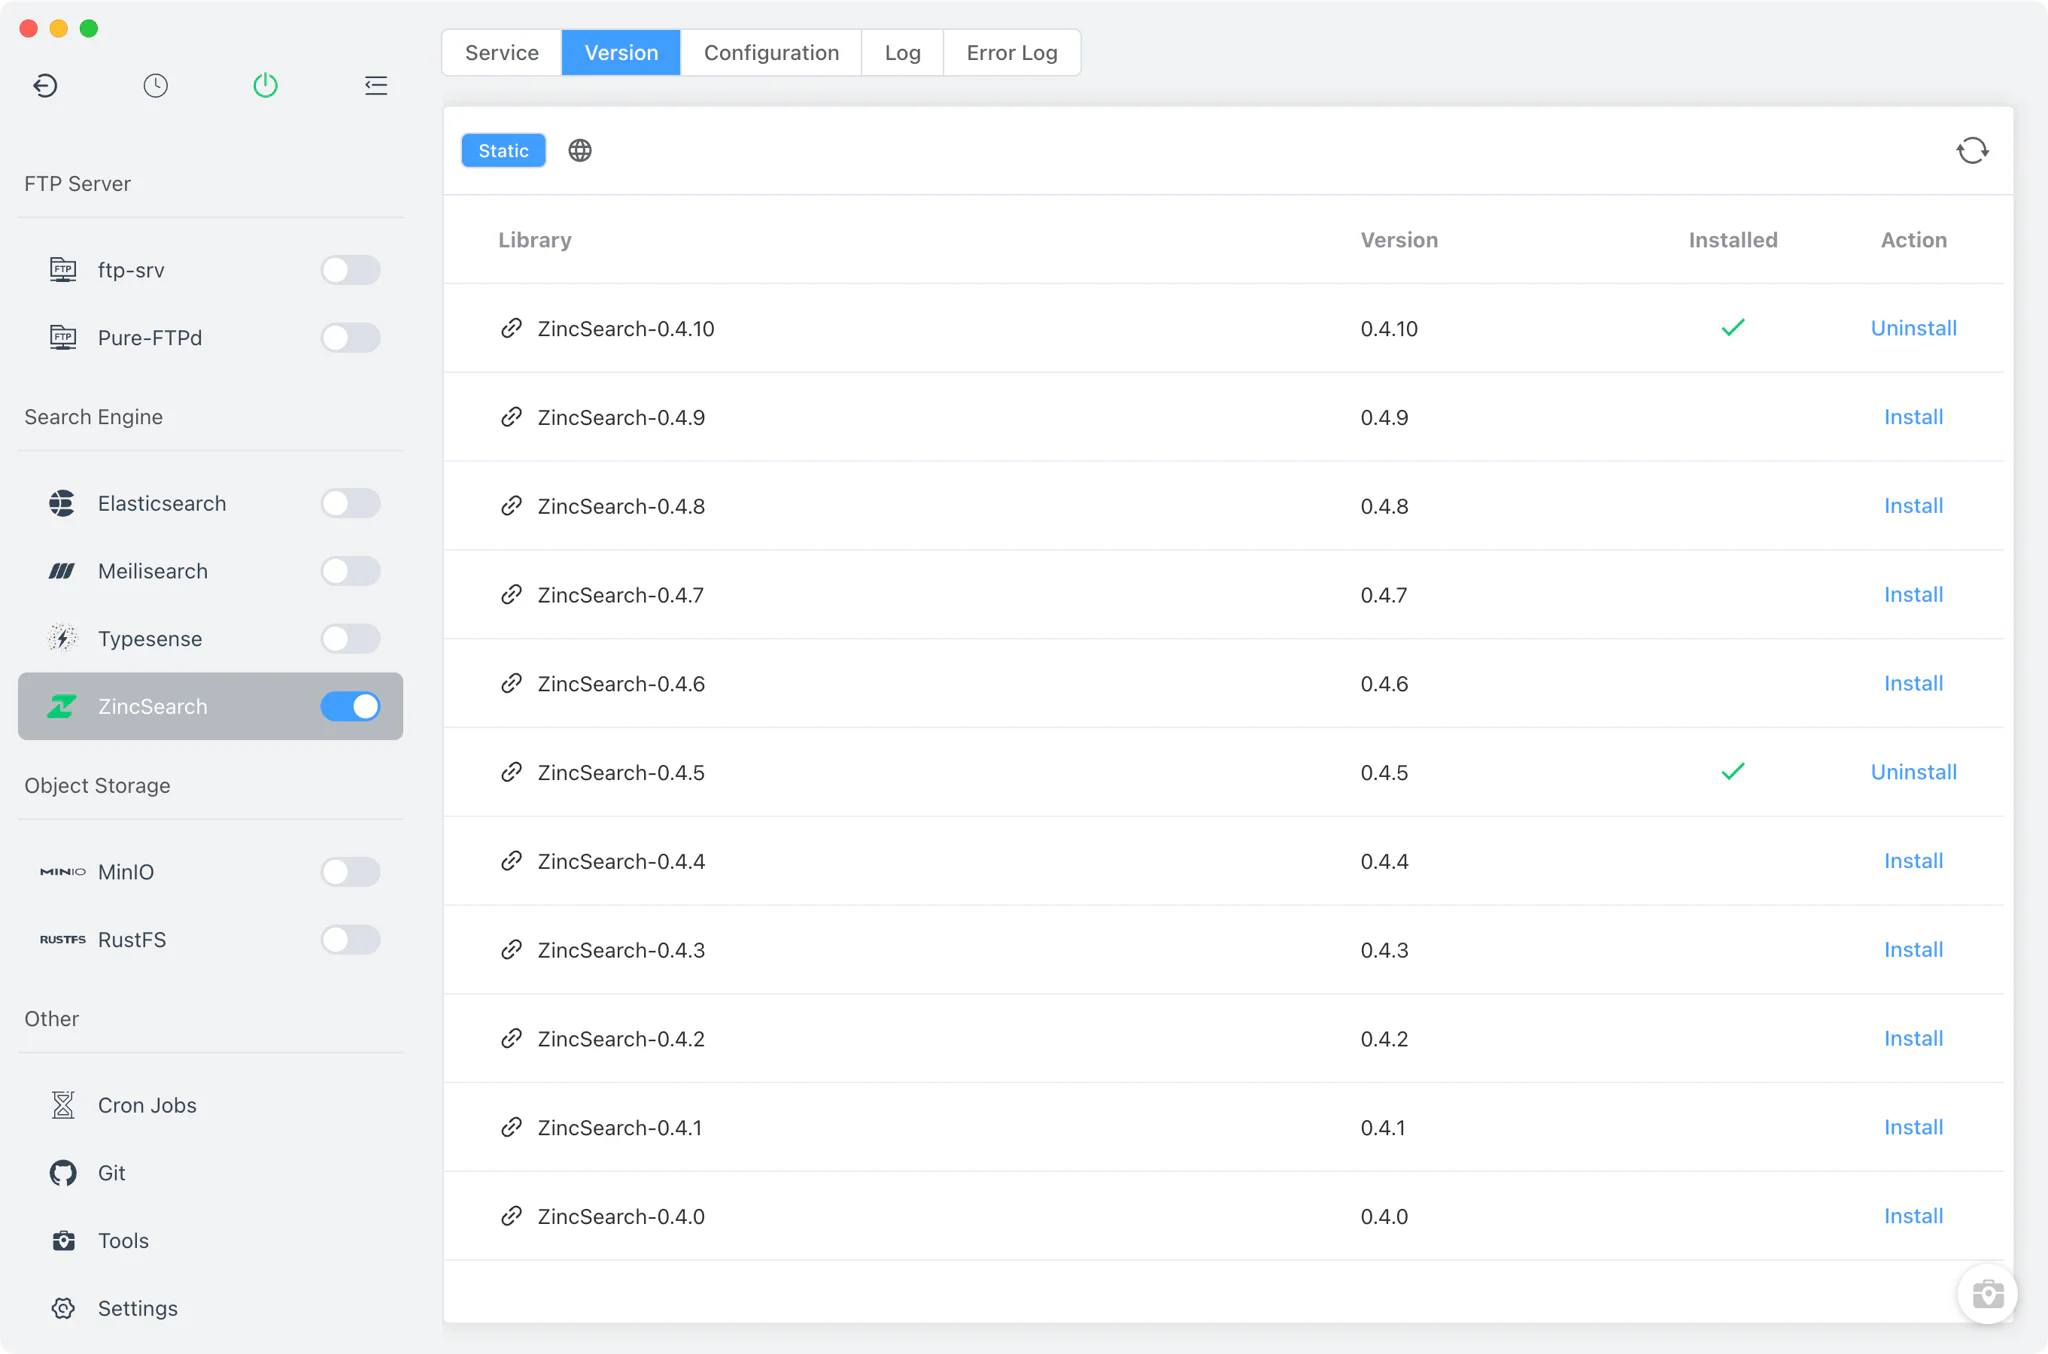Screen dimensions: 2048x1354
Task: Switch to the Service tab
Action: tap(502, 53)
